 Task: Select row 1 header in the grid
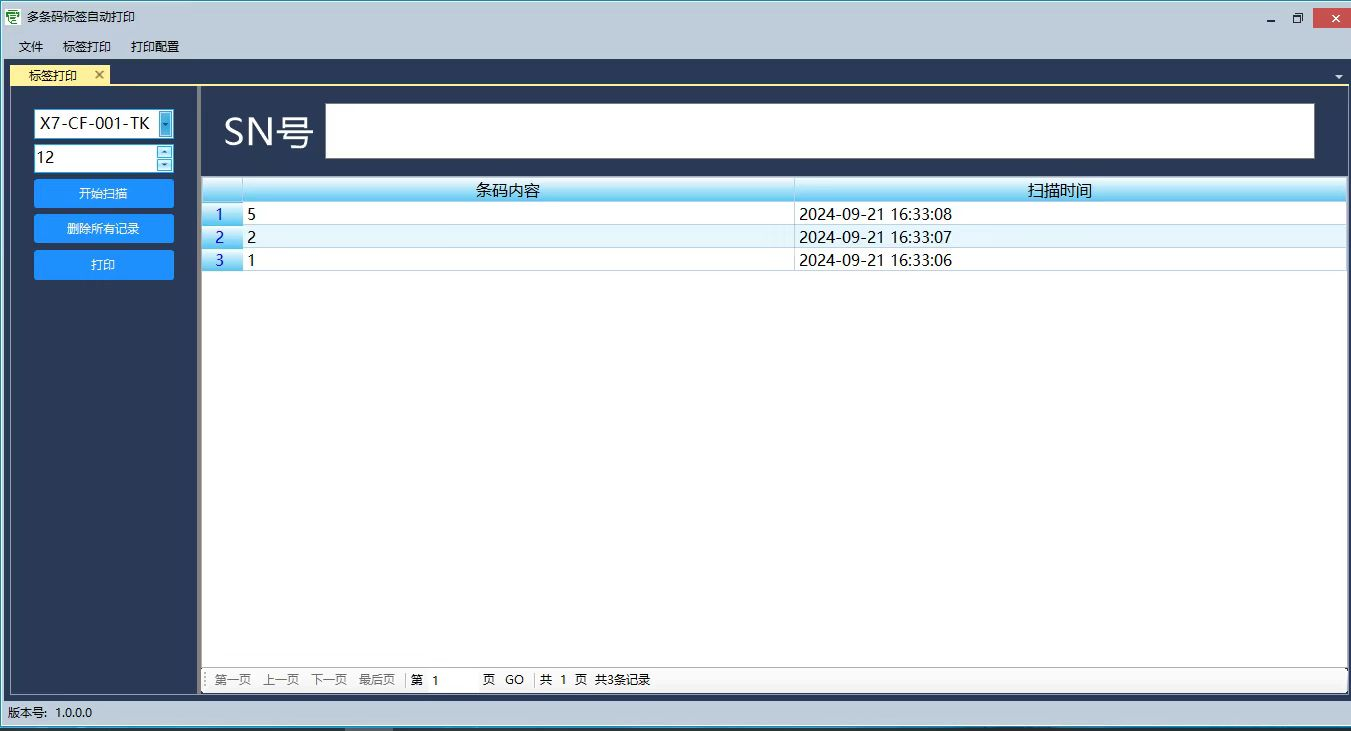click(x=221, y=214)
